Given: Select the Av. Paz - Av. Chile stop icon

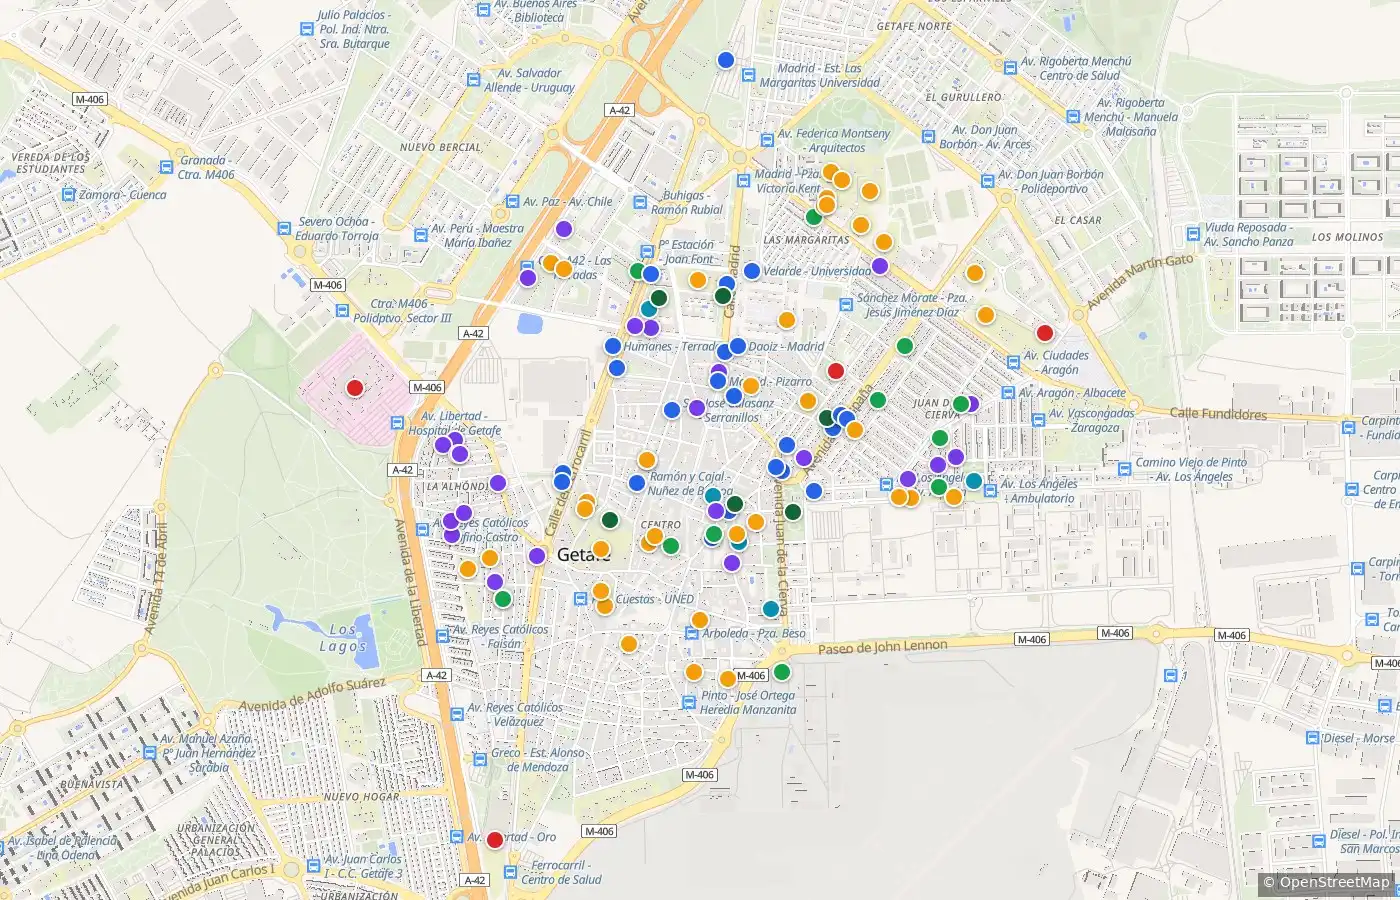Looking at the screenshot, I should (513, 202).
